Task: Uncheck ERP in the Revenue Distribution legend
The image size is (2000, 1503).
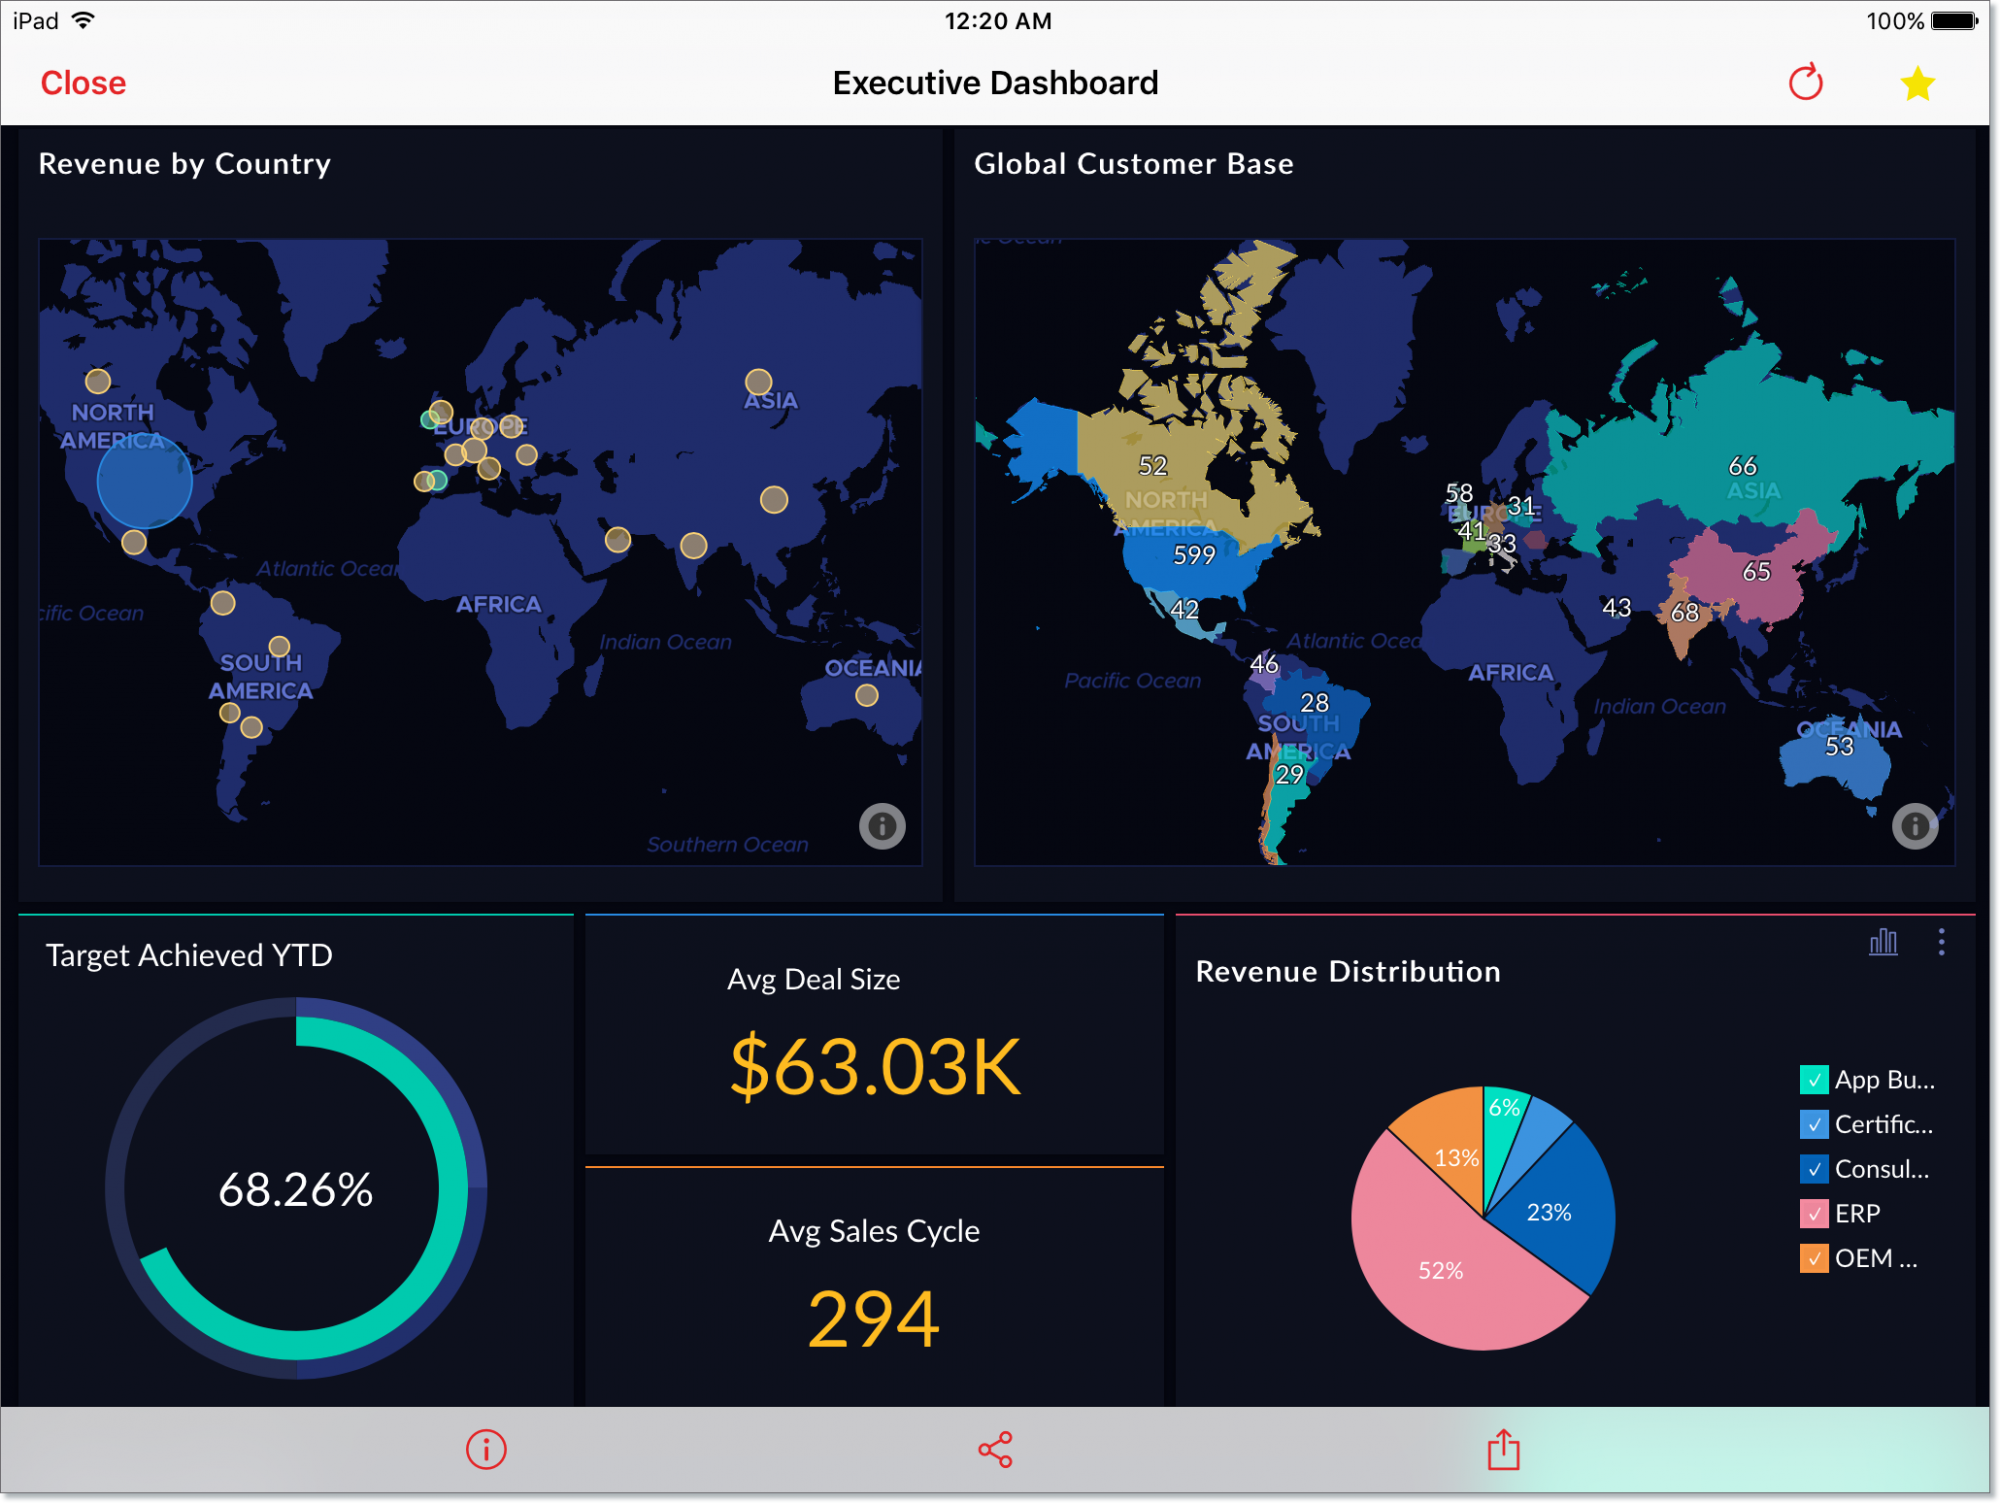Action: click(1814, 1213)
